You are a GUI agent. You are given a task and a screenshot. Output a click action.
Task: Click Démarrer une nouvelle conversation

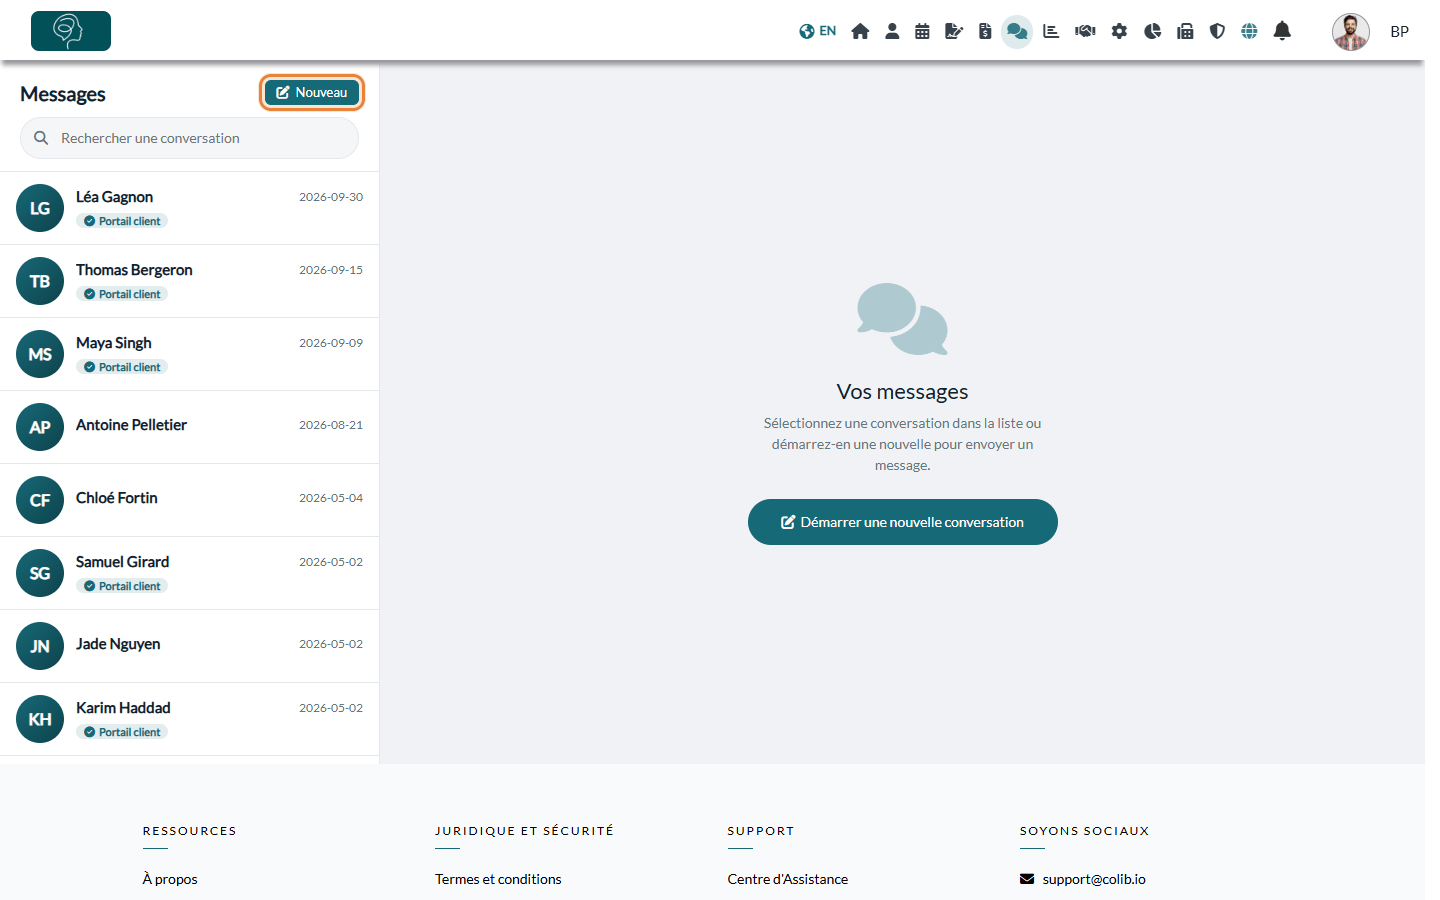(x=903, y=522)
